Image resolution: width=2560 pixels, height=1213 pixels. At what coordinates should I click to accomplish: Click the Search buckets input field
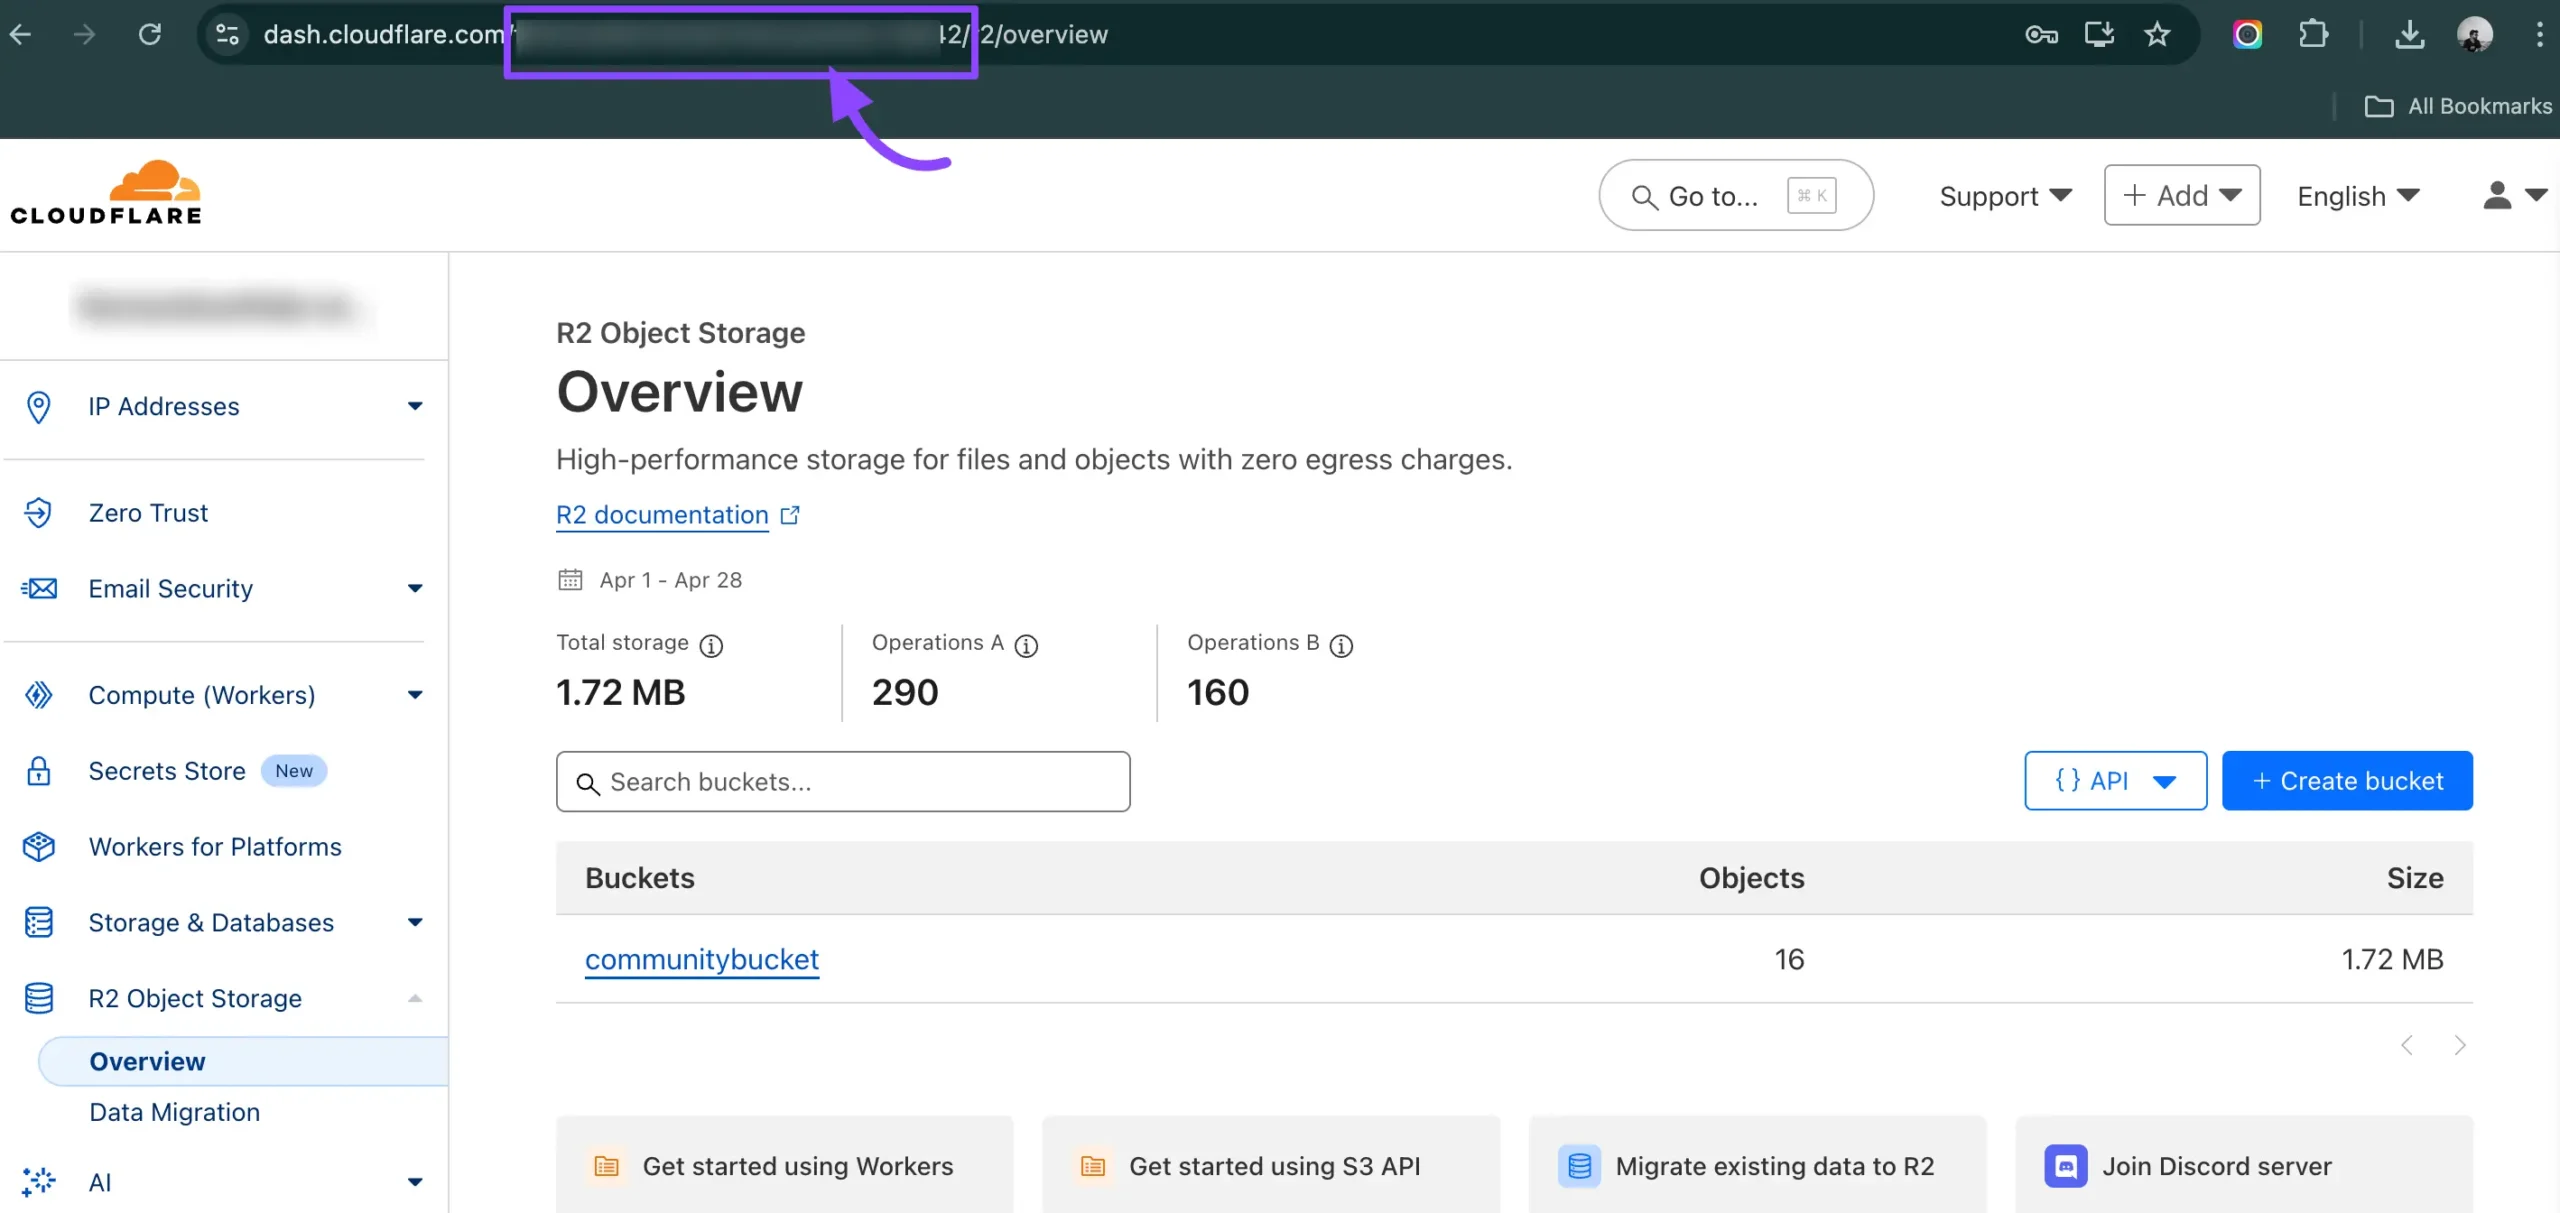(843, 781)
